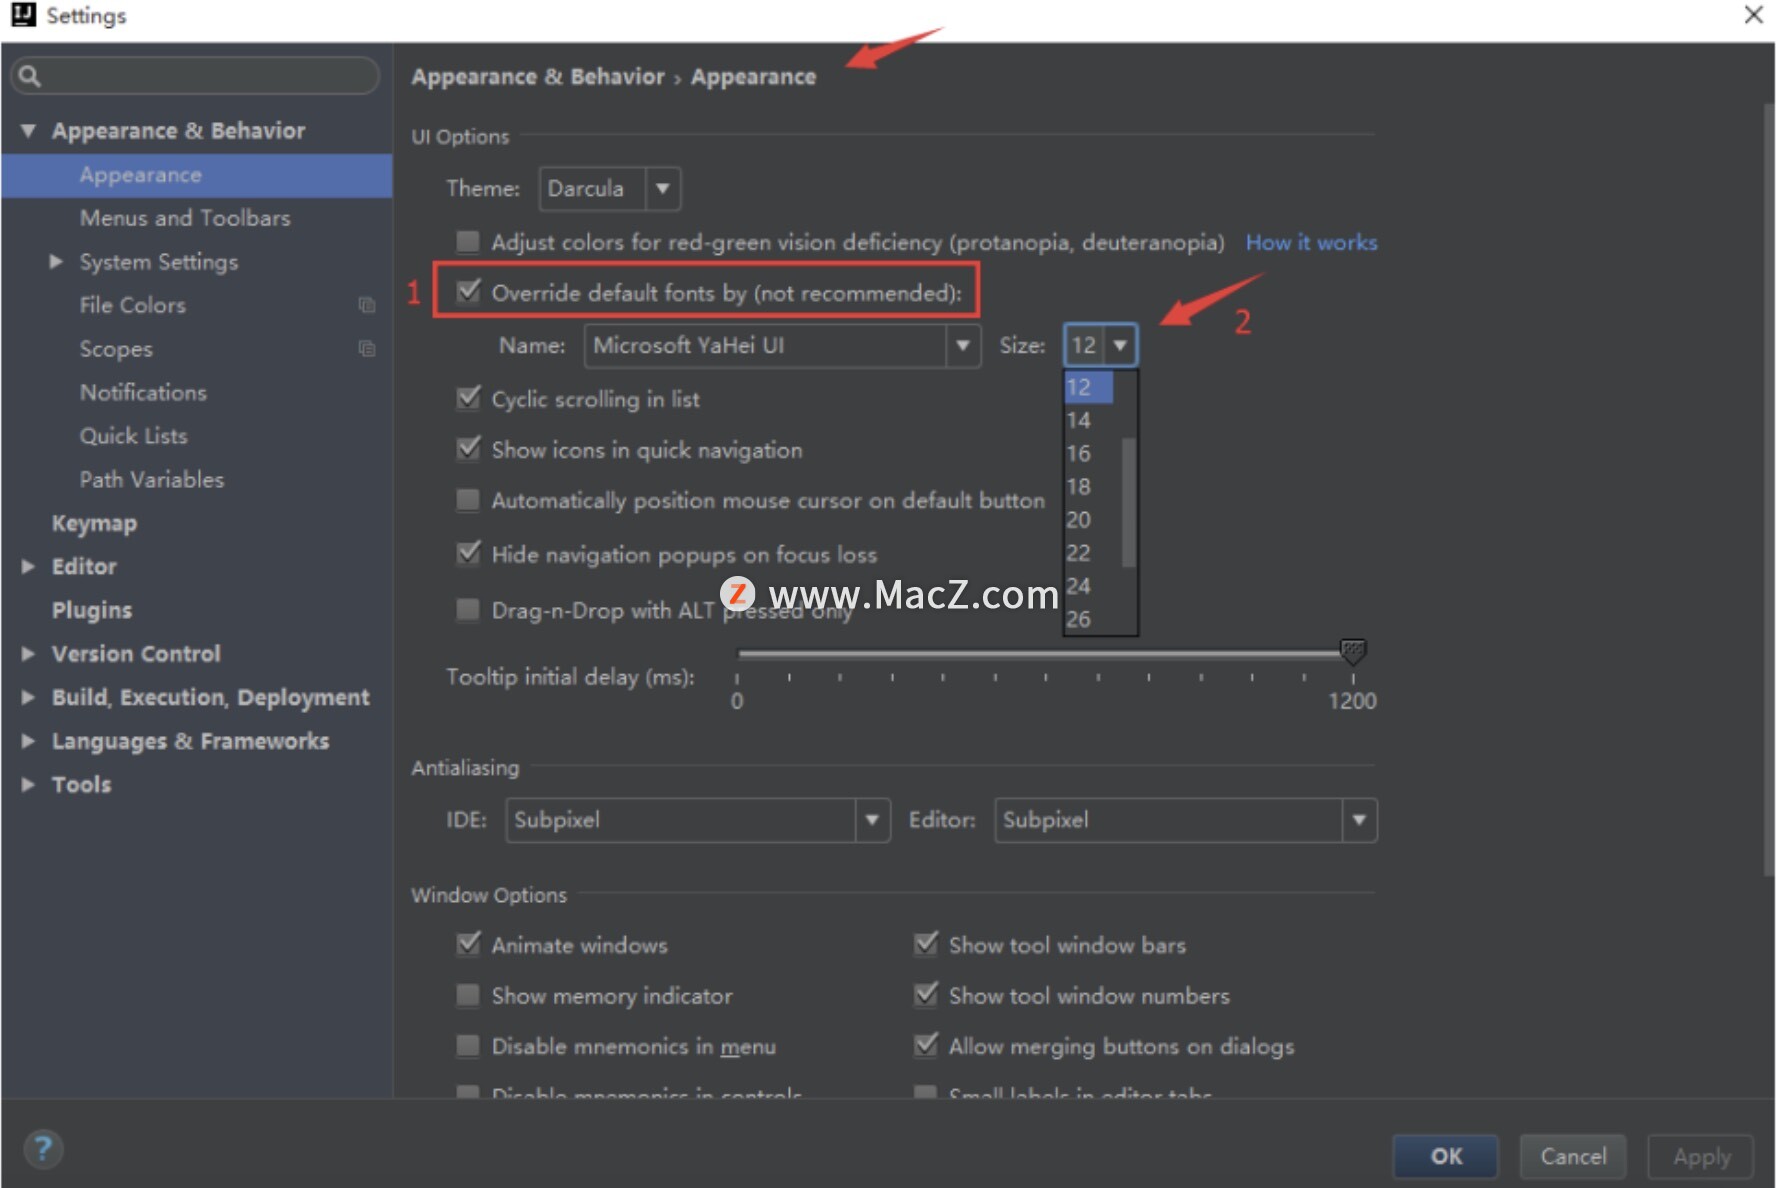
Task: Open Menus and Toolbars settings
Action: click(x=185, y=218)
